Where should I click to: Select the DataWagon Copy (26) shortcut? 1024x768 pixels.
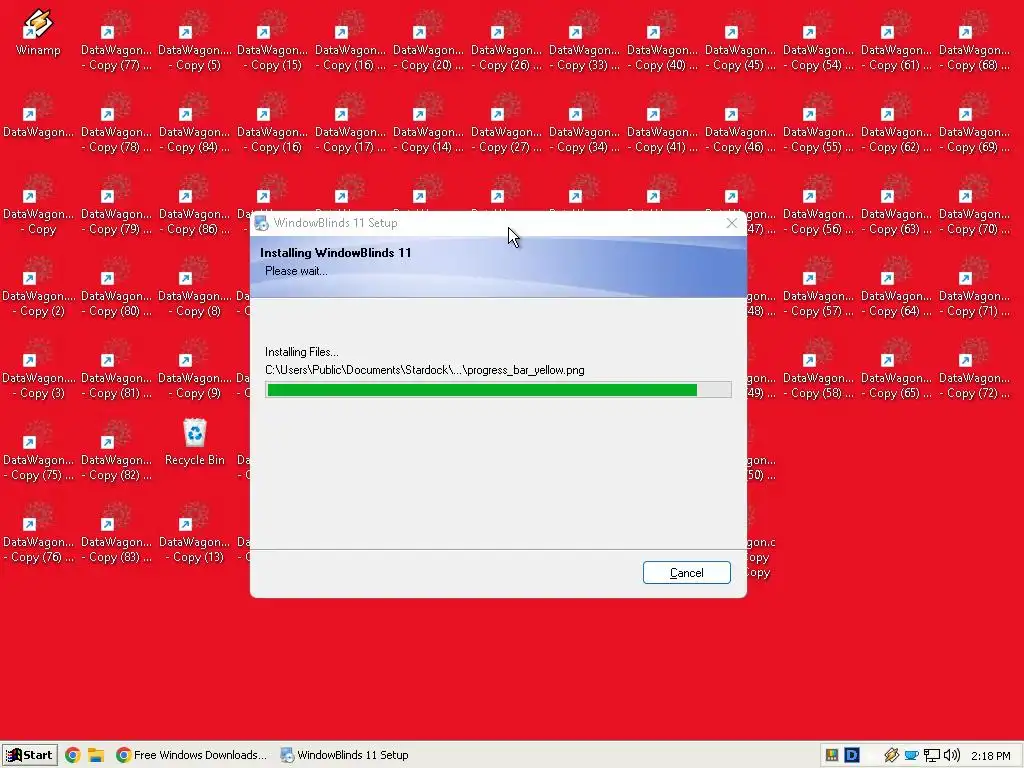coord(507,42)
